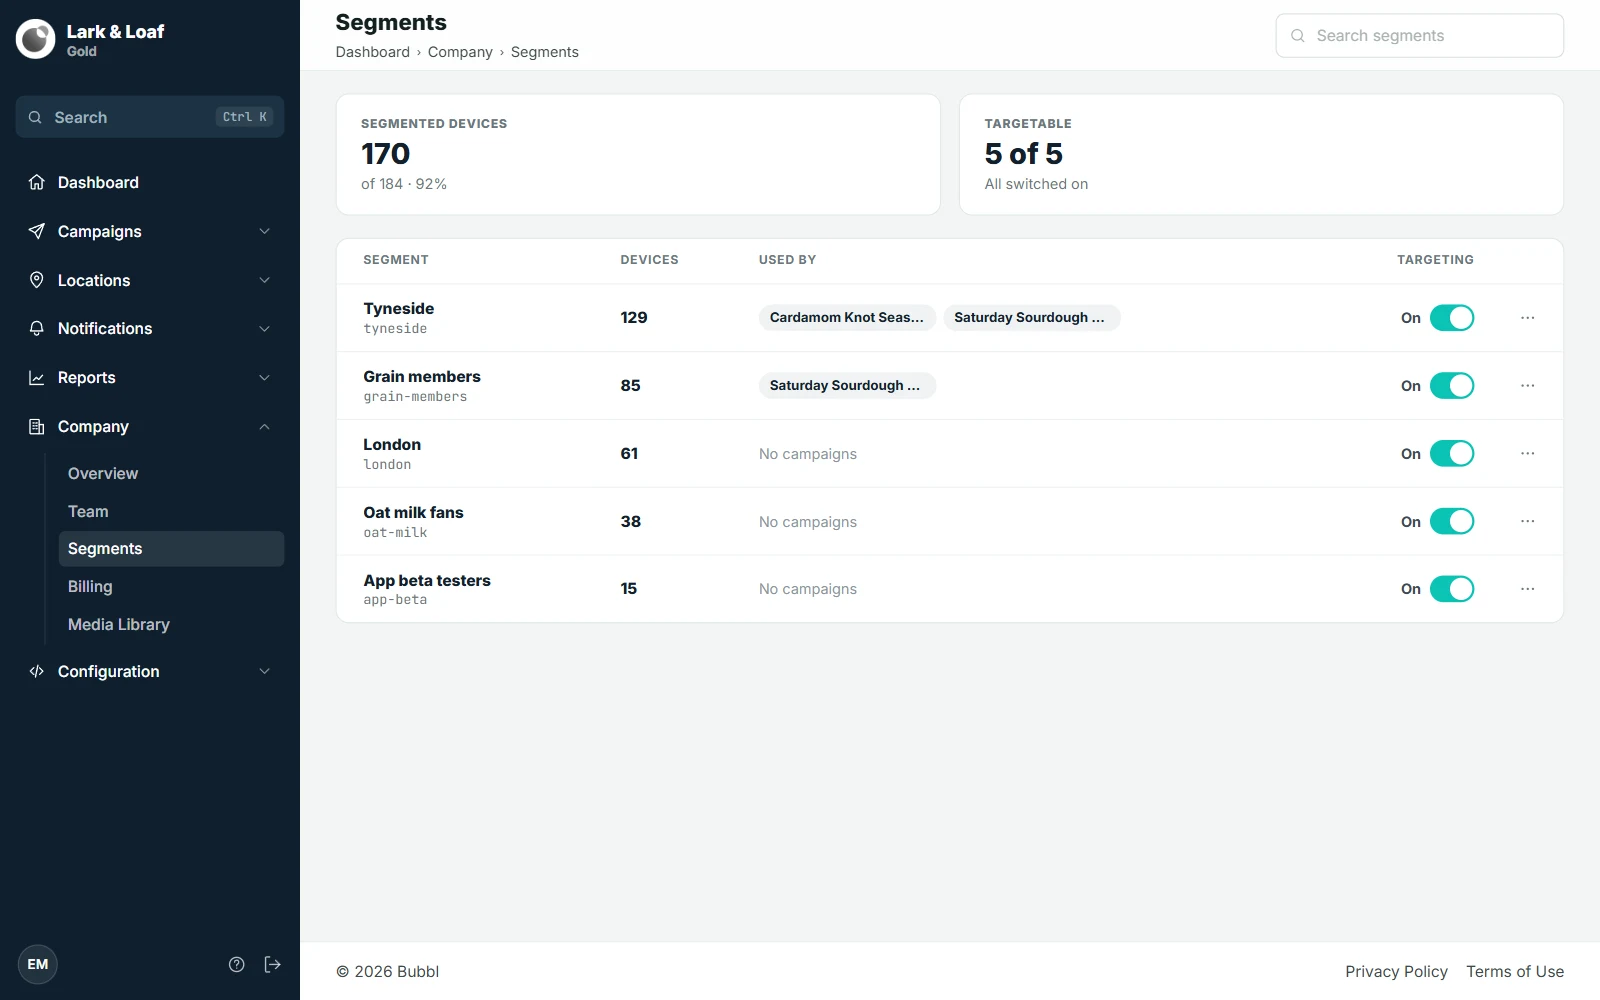Screen dimensions: 1600x1000
Task: Expand the Campaigns menu chevron
Action: [x=265, y=231]
